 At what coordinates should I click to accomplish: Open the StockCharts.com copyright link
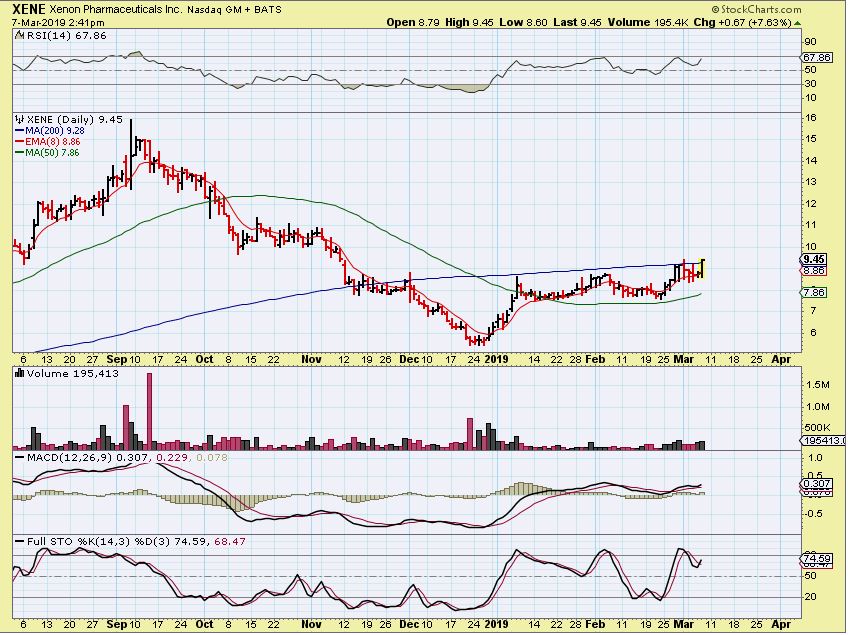tap(756, 9)
